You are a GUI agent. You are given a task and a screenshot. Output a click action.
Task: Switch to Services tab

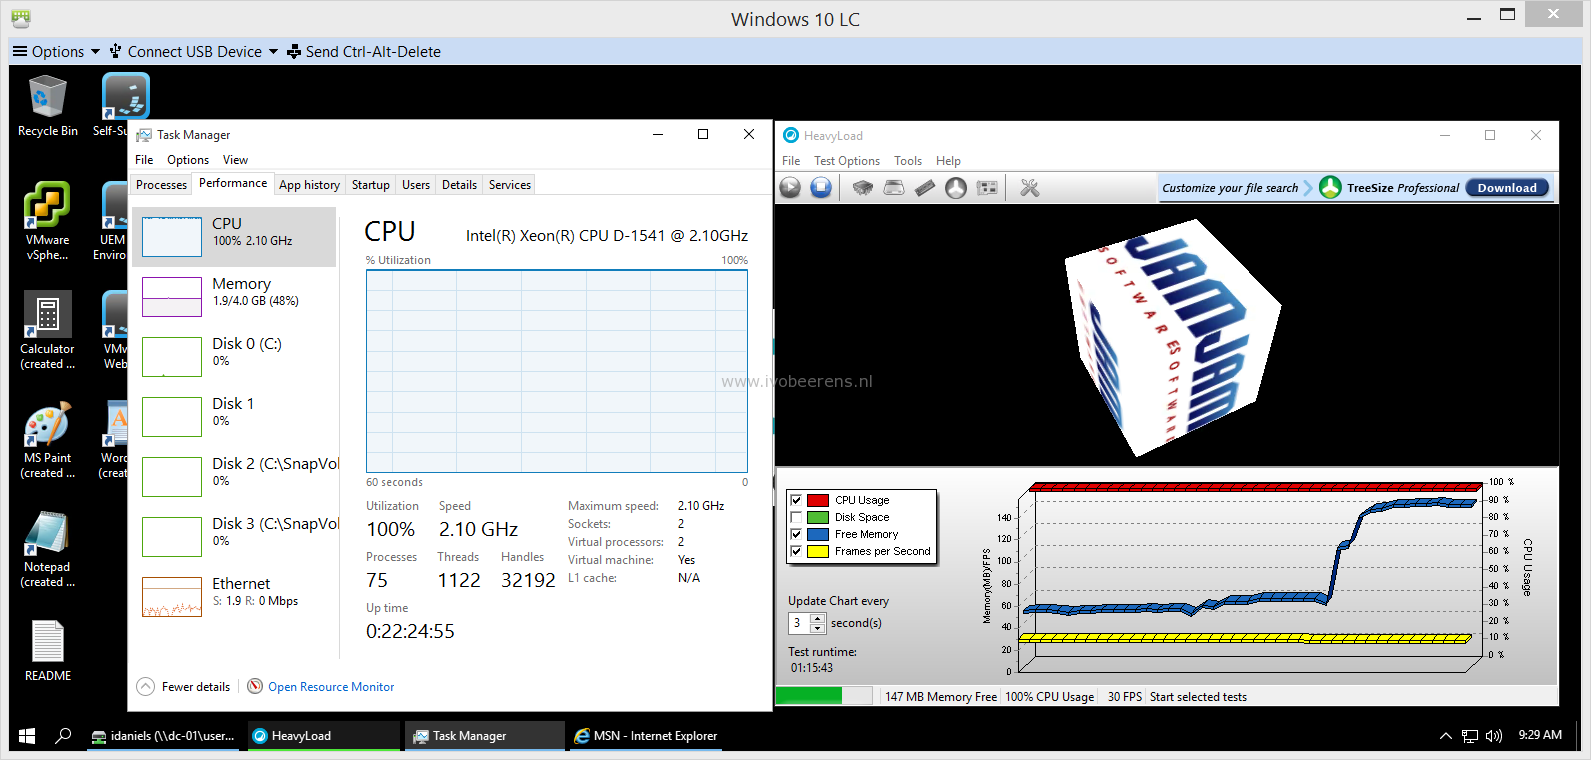(x=510, y=185)
